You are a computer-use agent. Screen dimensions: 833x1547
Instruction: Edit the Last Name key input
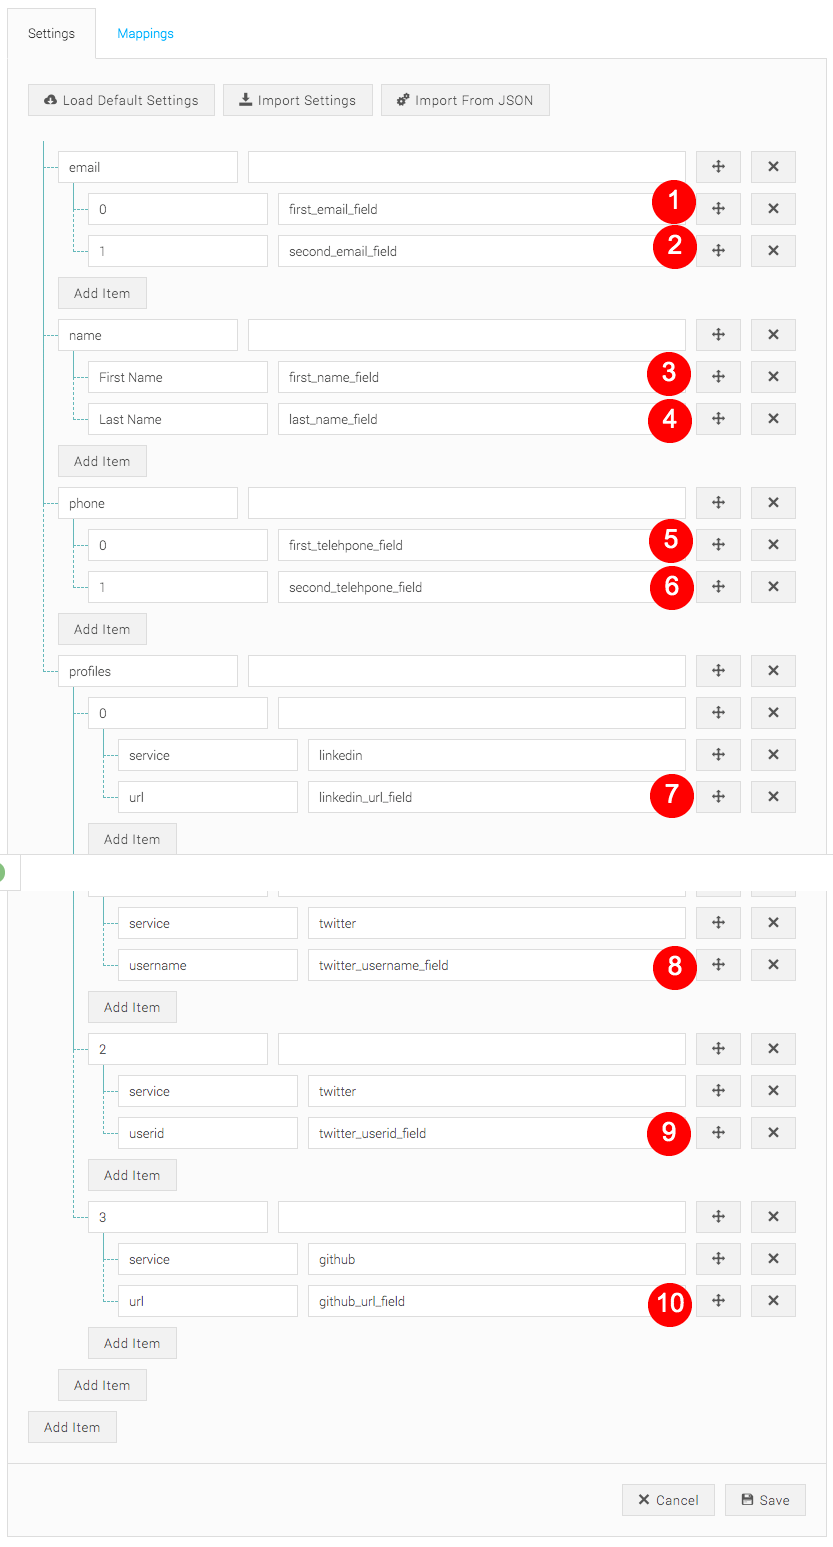[x=178, y=419]
